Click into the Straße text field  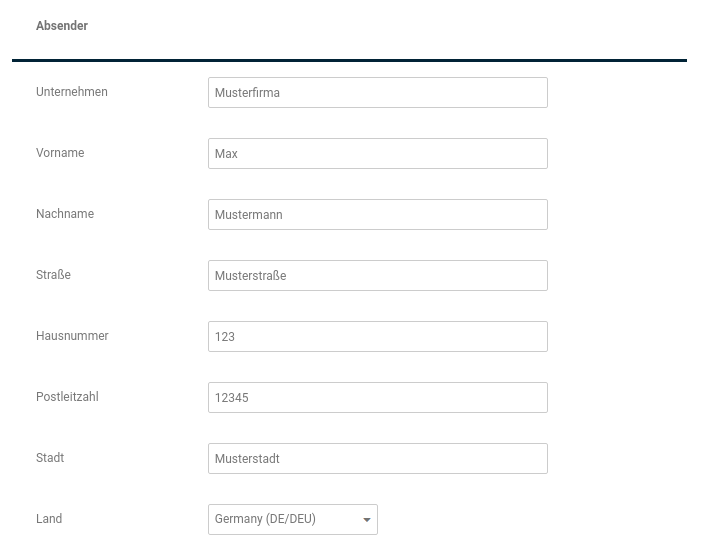click(377, 275)
